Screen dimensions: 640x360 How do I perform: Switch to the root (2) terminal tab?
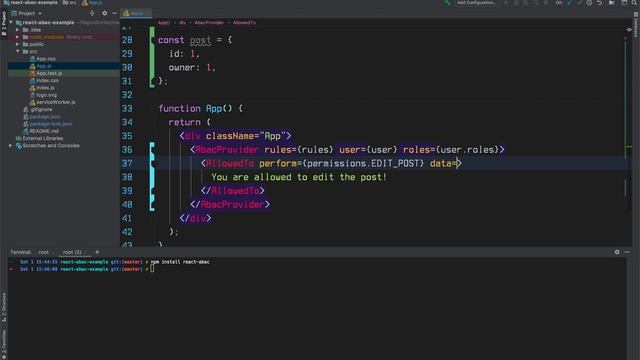click(x=72, y=252)
